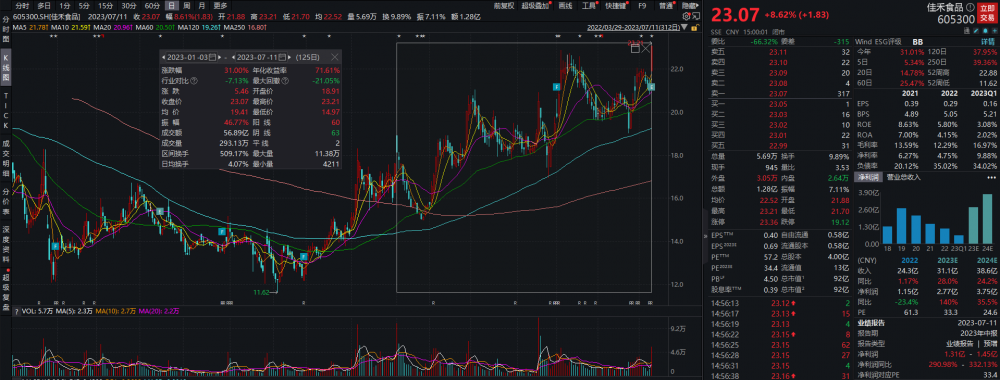Toggle 前复权 price adjustment
Viewport: 1000px width, 380px height.
tap(503, 5)
